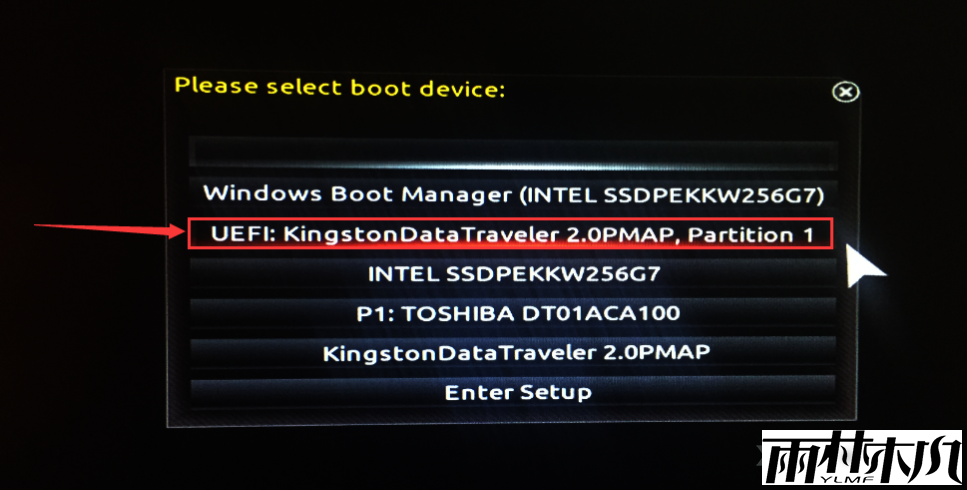Click the YLMF watermark logo
The width and height of the screenshot is (967, 490).
[x=862, y=457]
